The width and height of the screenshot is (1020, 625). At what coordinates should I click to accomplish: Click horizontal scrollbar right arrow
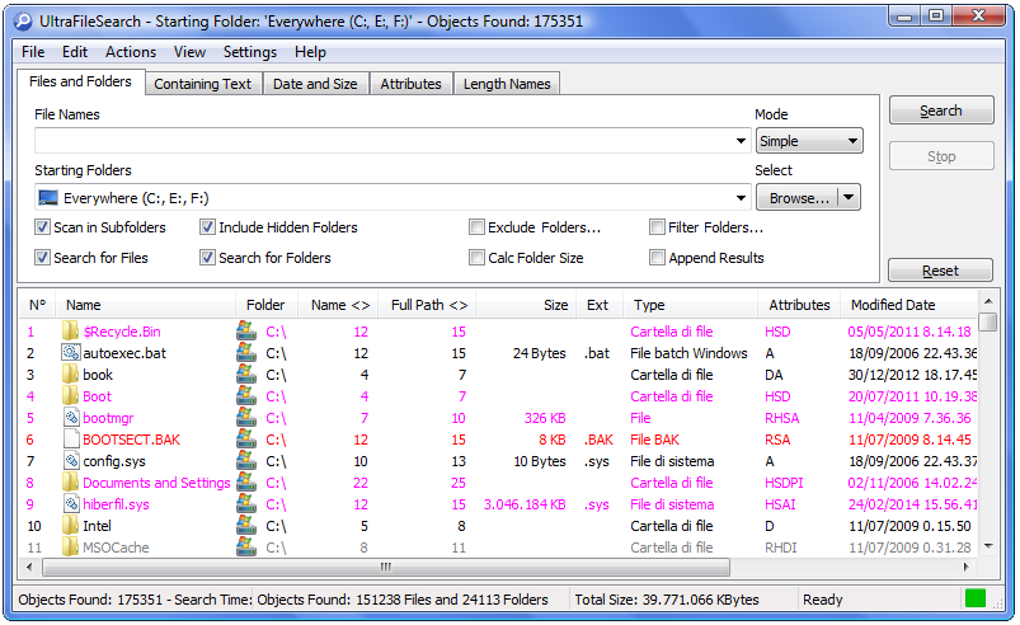(x=966, y=567)
